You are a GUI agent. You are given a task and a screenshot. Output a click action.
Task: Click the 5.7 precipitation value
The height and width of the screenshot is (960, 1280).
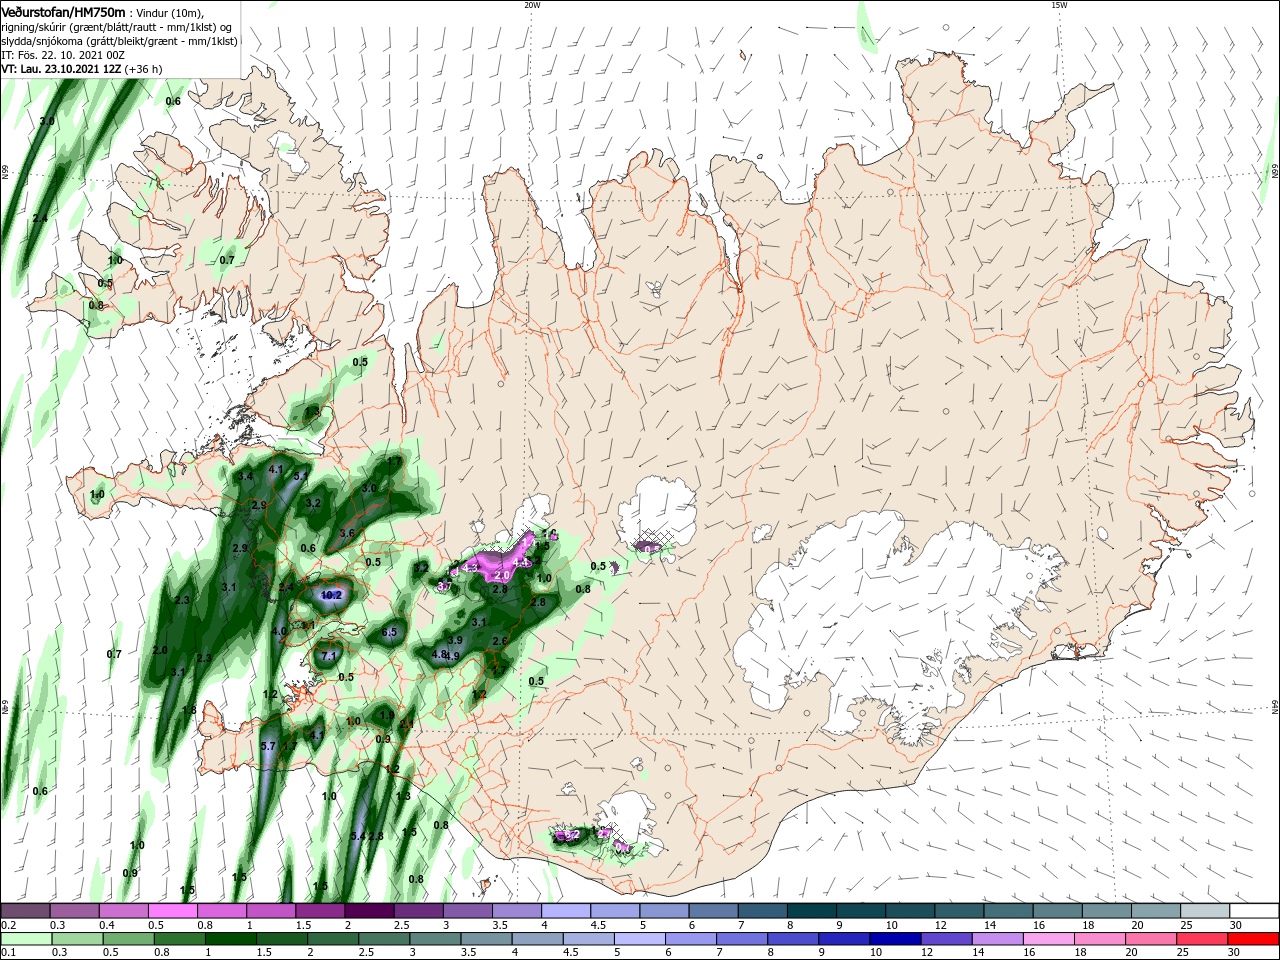click(268, 746)
